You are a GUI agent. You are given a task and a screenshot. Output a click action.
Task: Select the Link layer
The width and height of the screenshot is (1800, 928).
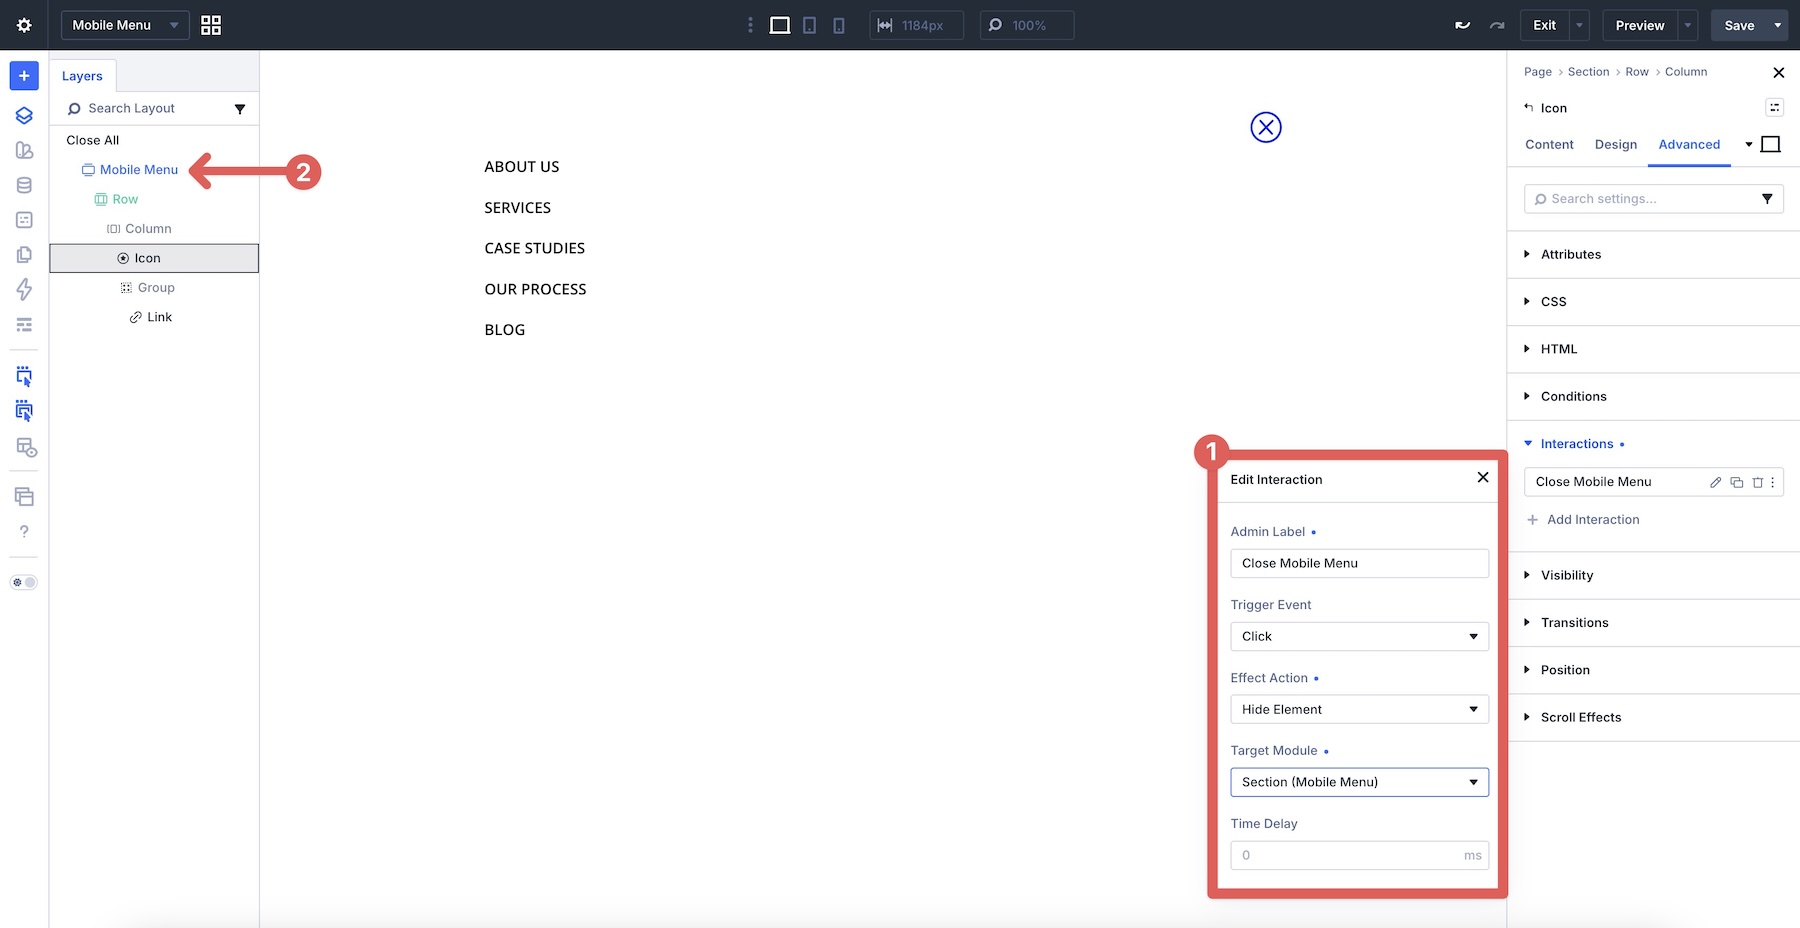pyautogui.click(x=151, y=317)
